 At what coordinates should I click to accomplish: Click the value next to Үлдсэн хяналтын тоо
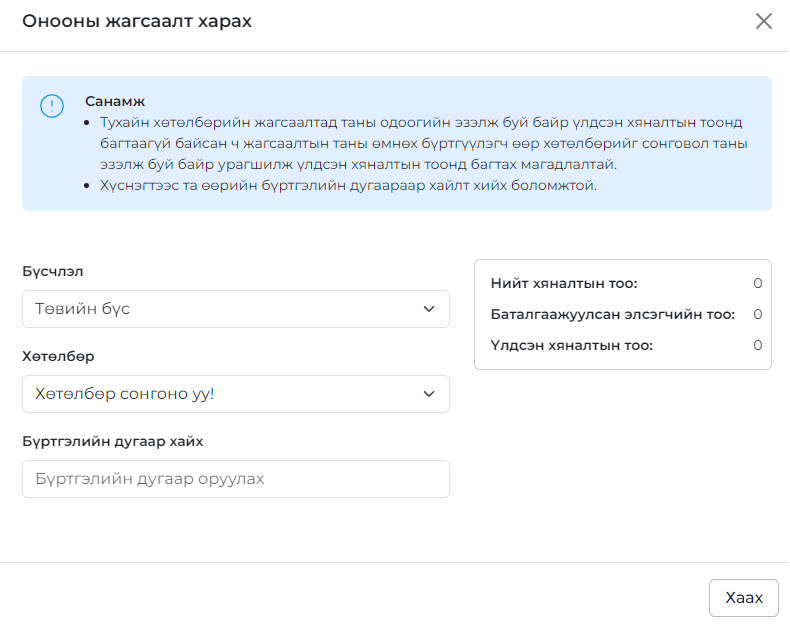[757, 345]
